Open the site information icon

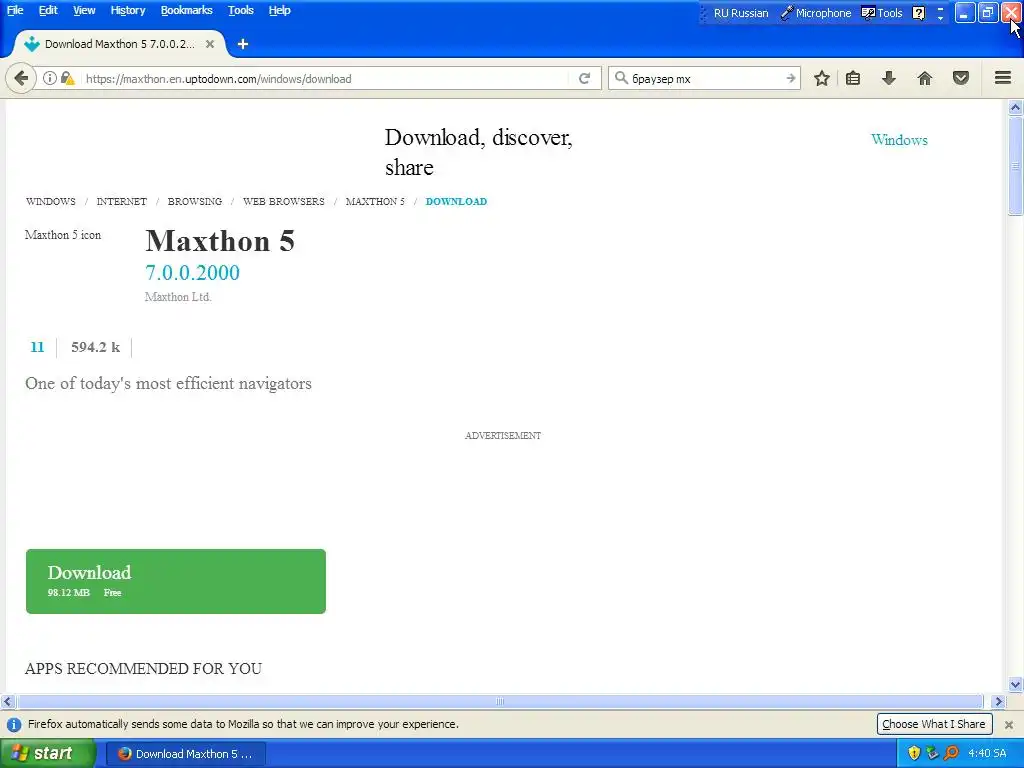(50, 78)
